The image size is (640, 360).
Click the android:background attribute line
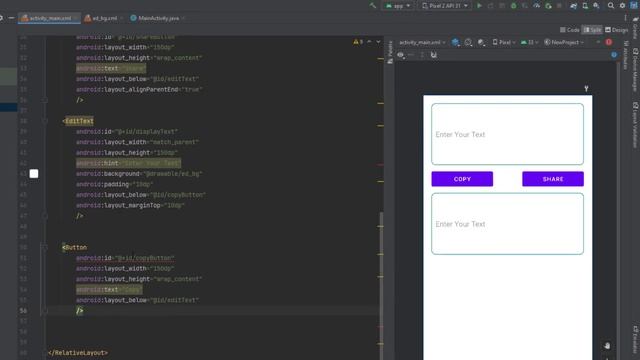pyautogui.click(x=139, y=174)
